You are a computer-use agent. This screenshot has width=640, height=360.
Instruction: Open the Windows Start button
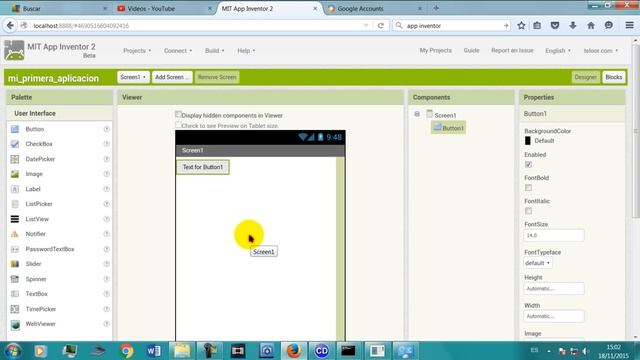click(13, 351)
